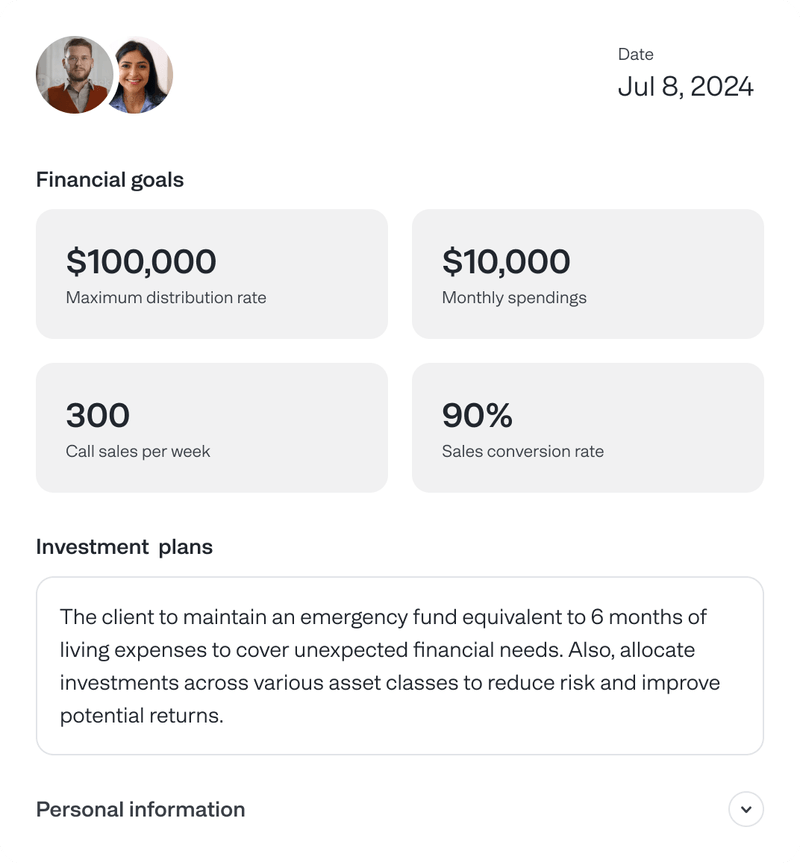Click the chevron beside Personal information

tap(746, 809)
